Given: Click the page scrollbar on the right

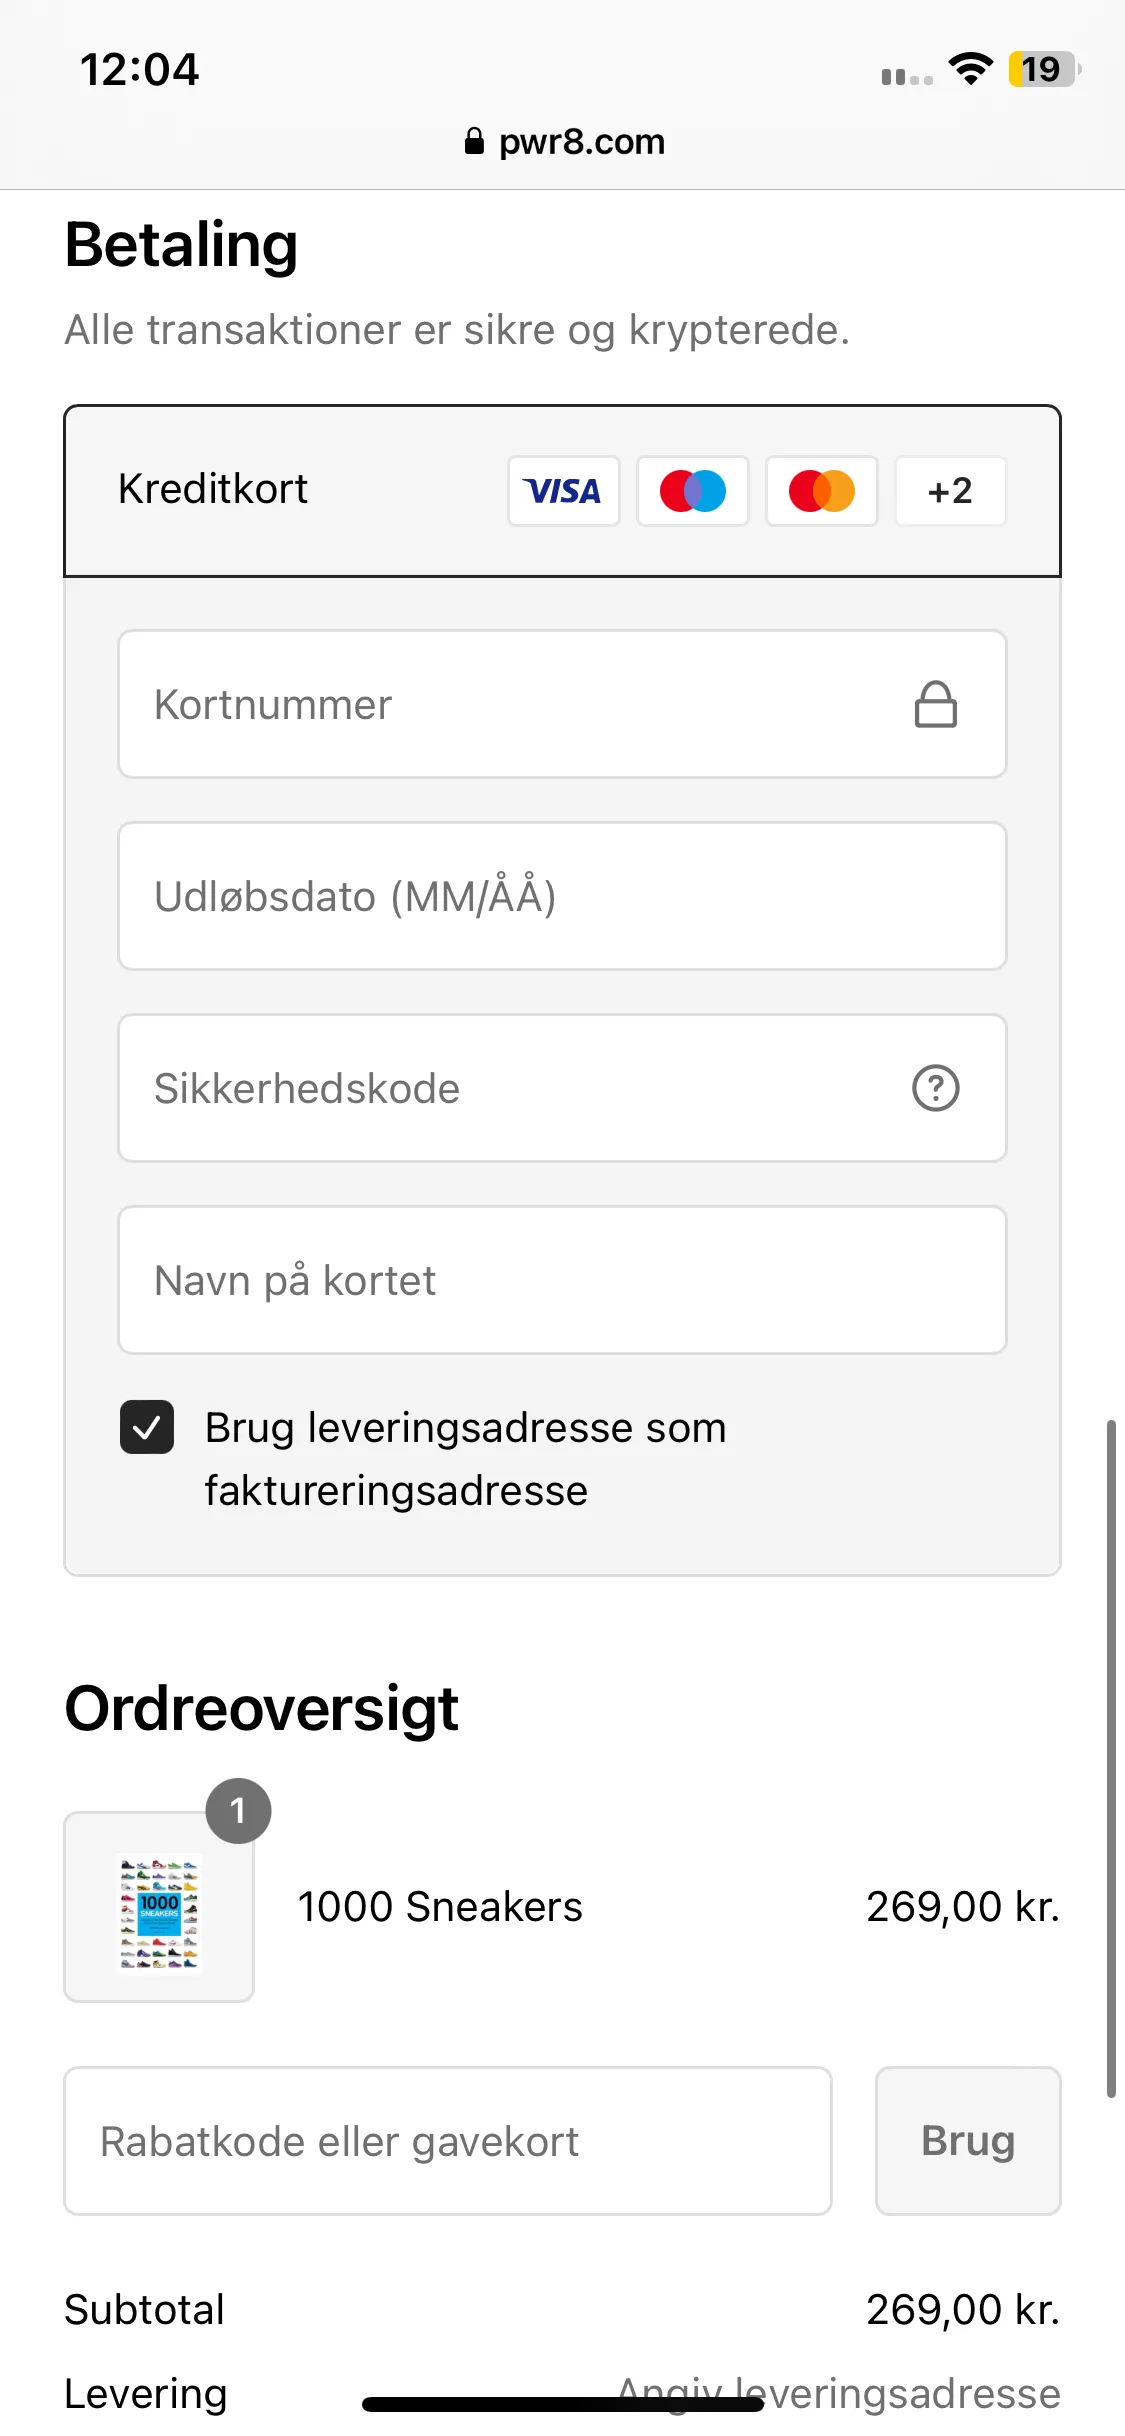Looking at the screenshot, I should [1111, 1757].
